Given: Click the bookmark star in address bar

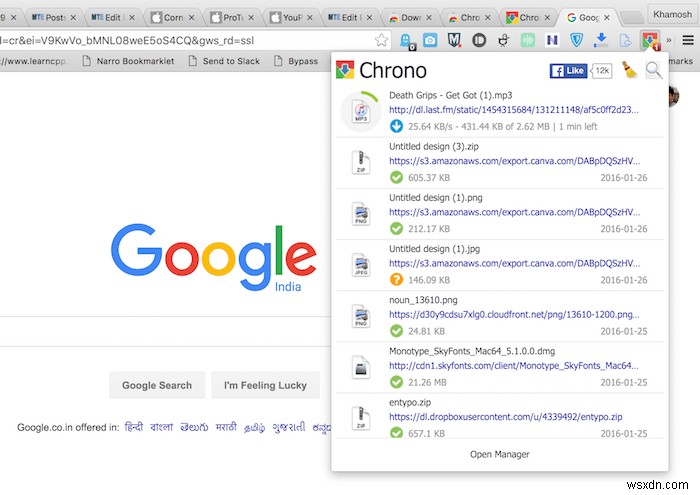Looking at the screenshot, I should pos(381,40).
